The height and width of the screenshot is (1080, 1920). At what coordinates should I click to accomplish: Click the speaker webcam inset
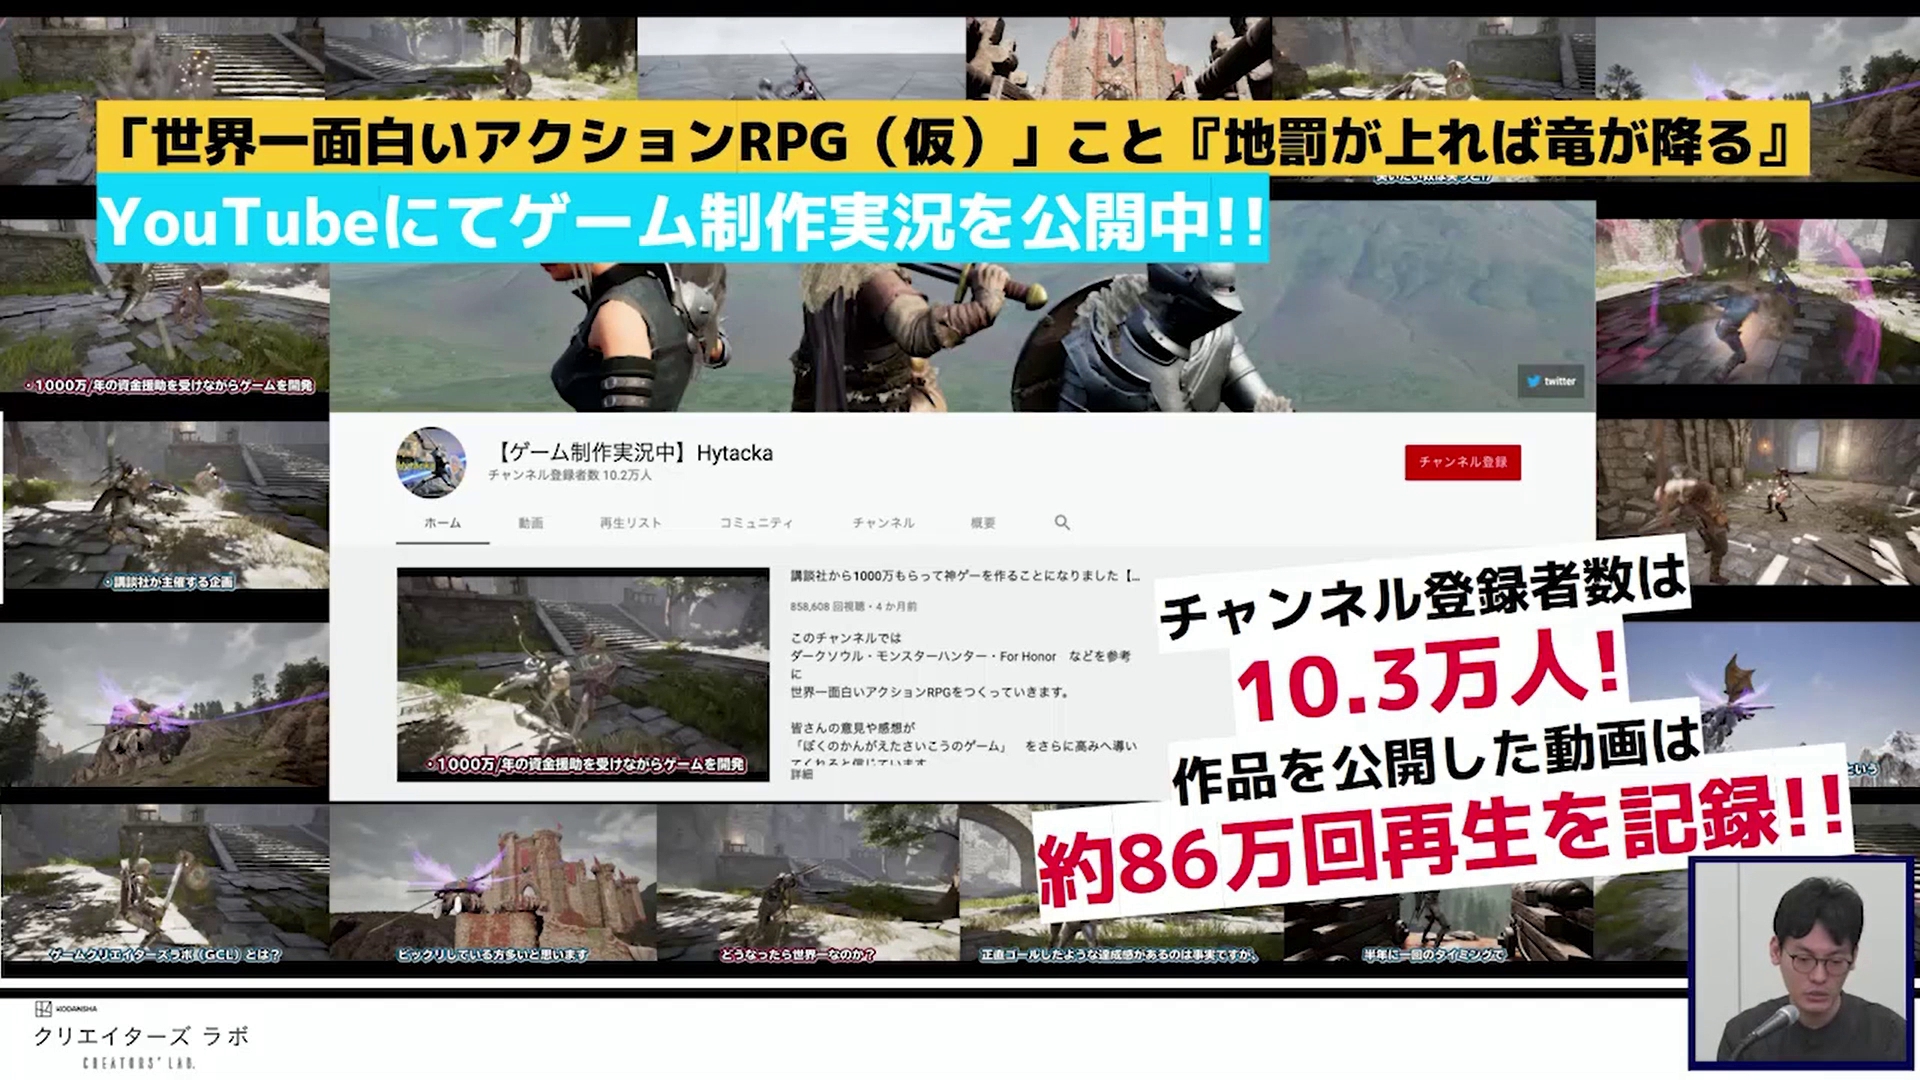[x=1800, y=963]
